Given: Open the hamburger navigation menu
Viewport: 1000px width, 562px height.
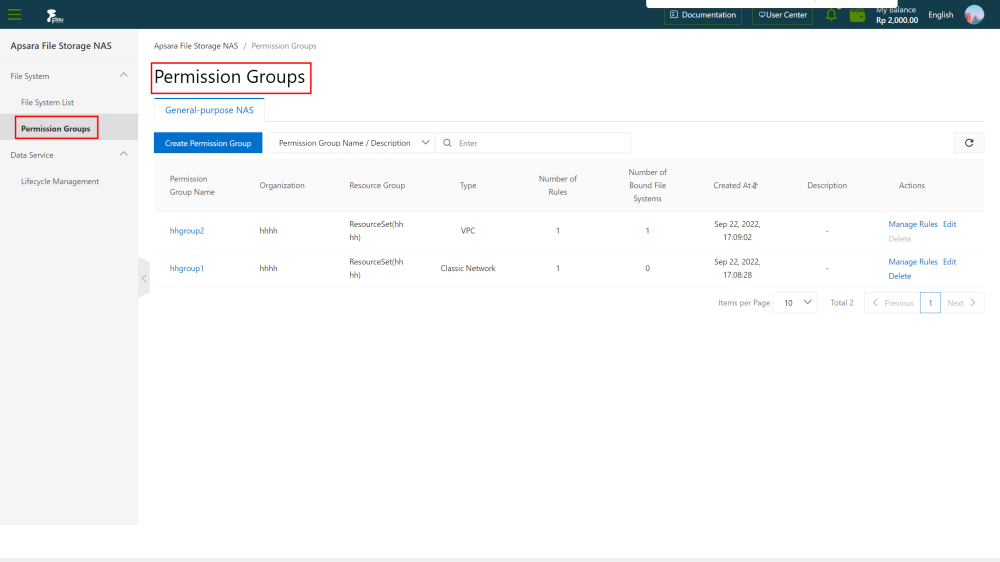Looking at the screenshot, I should (x=15, y=15).
